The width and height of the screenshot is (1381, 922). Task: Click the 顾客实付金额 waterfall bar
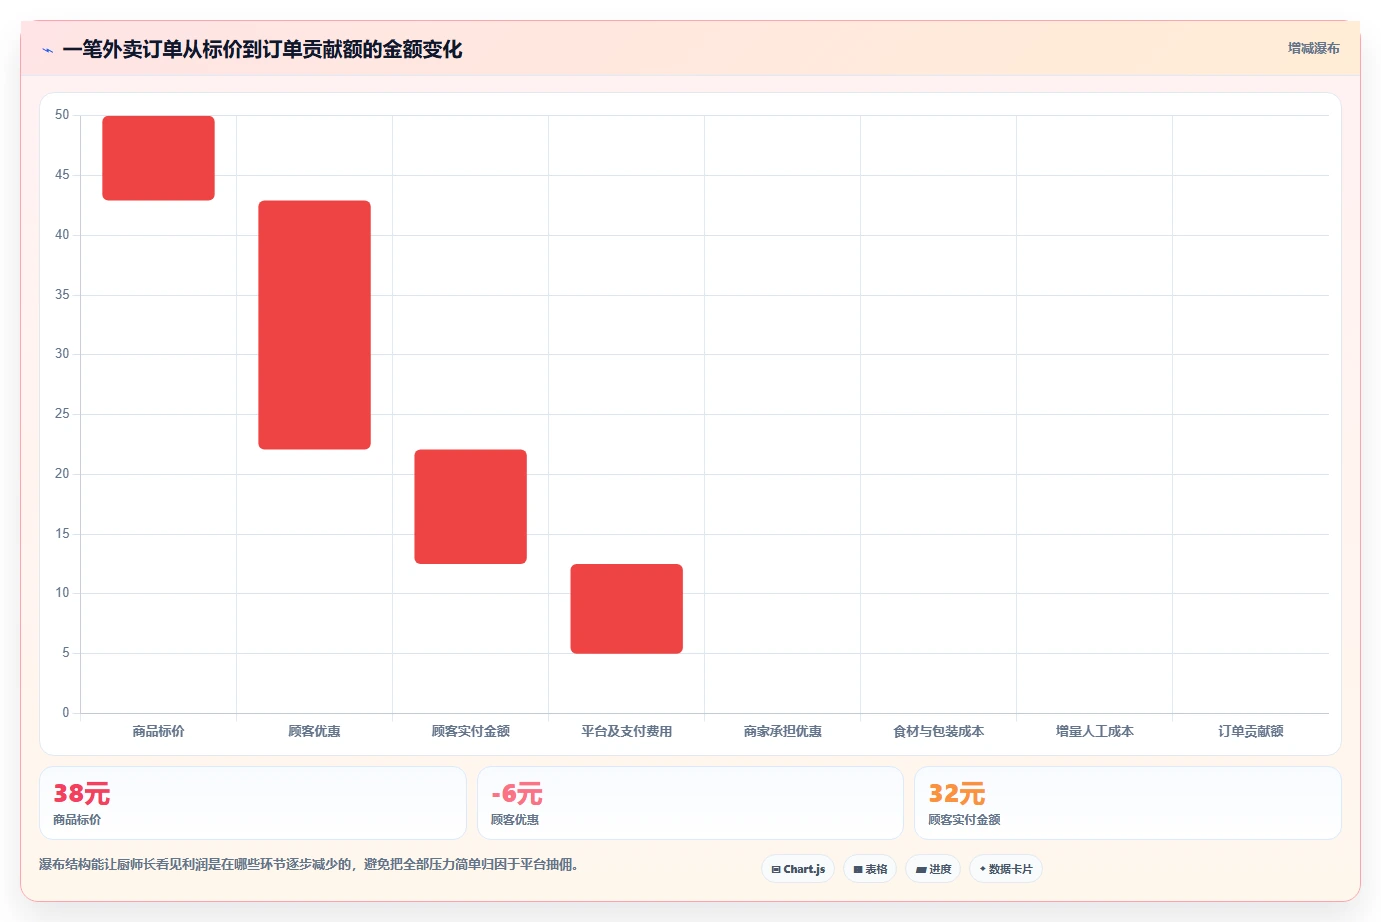[x=470, y=507]
